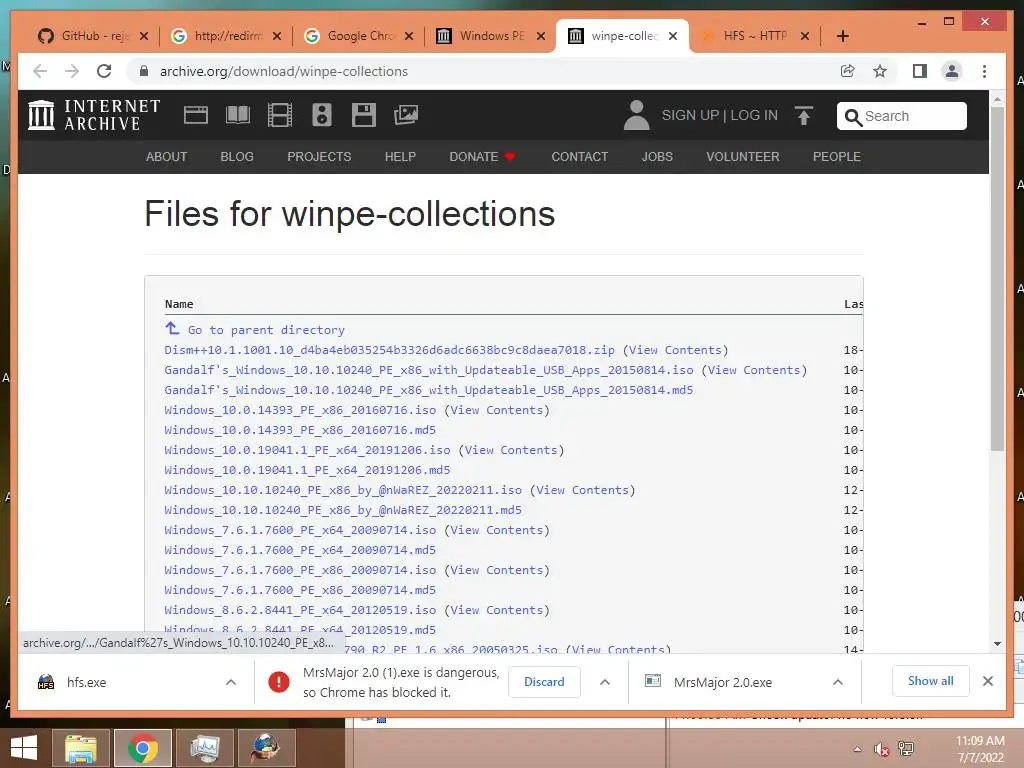This screenshot has height=768, width=1024.
Task: Discard the blocked MrsMajor download
Action: pos(544,682)
